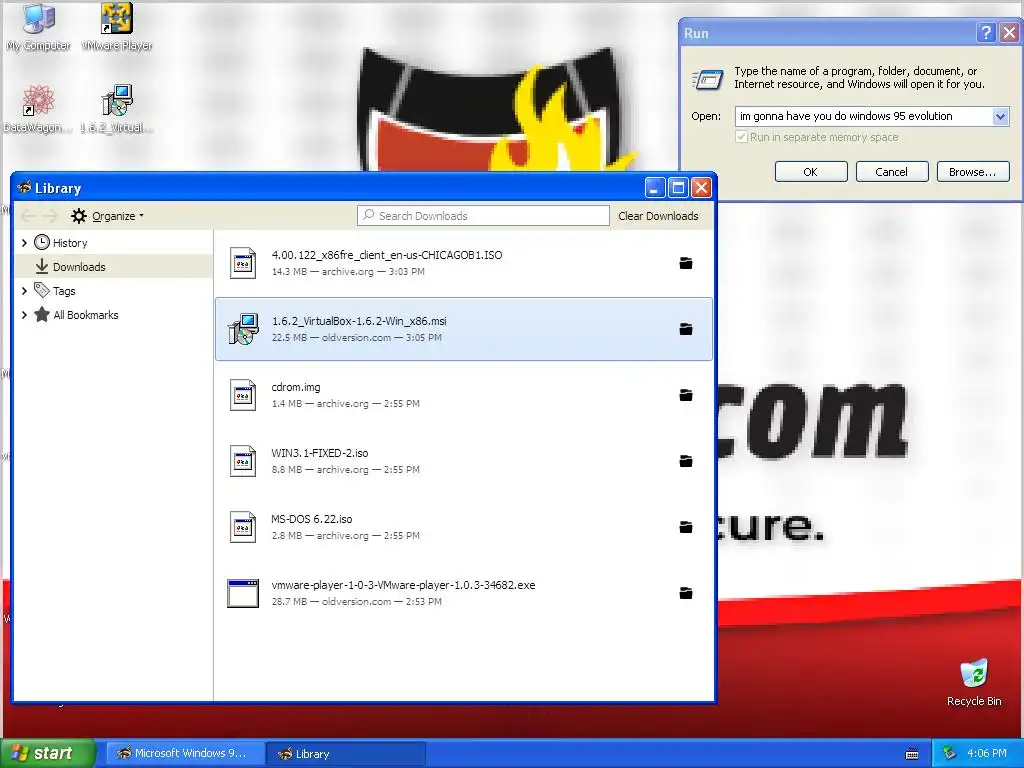Click the cdrom.img file icon

click(243, 395)
